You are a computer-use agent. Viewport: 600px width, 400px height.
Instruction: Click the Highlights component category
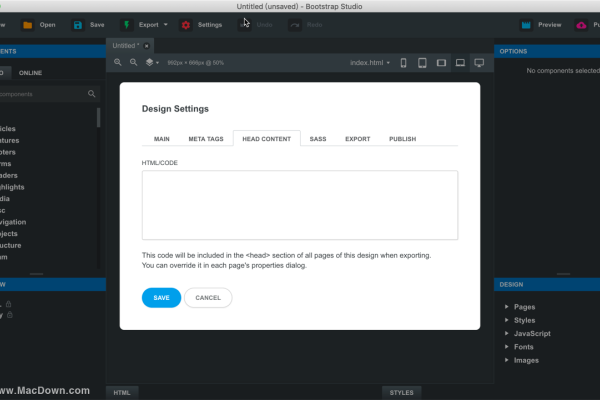point(12,187)
